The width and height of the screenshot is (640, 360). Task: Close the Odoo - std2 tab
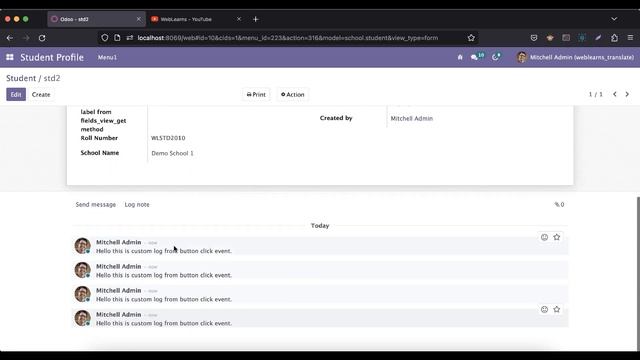tap(138, 19)
